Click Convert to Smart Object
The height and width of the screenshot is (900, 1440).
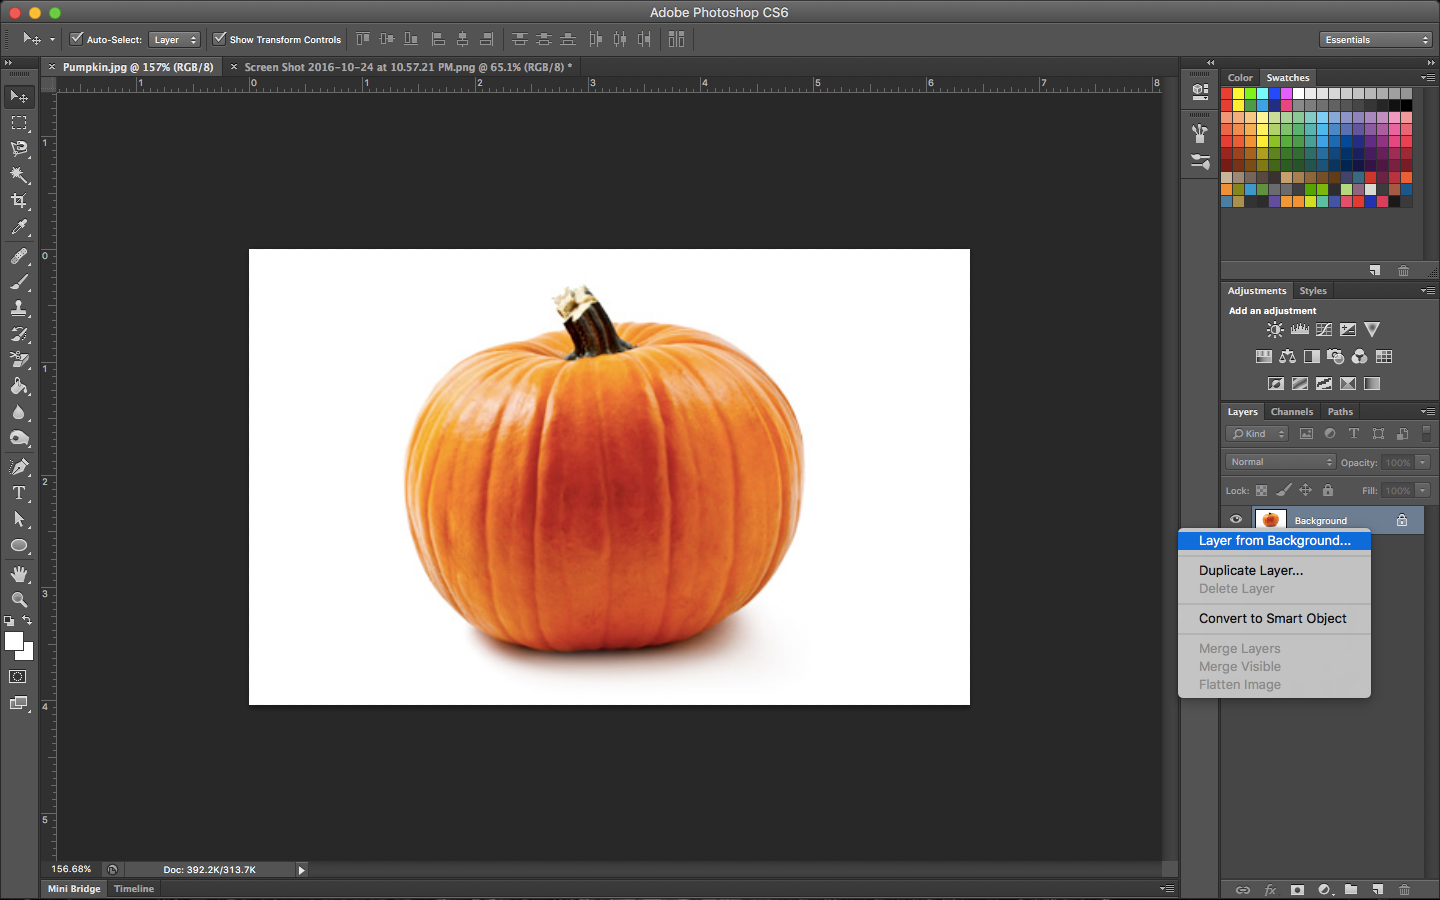click(x=1272, y=618)
